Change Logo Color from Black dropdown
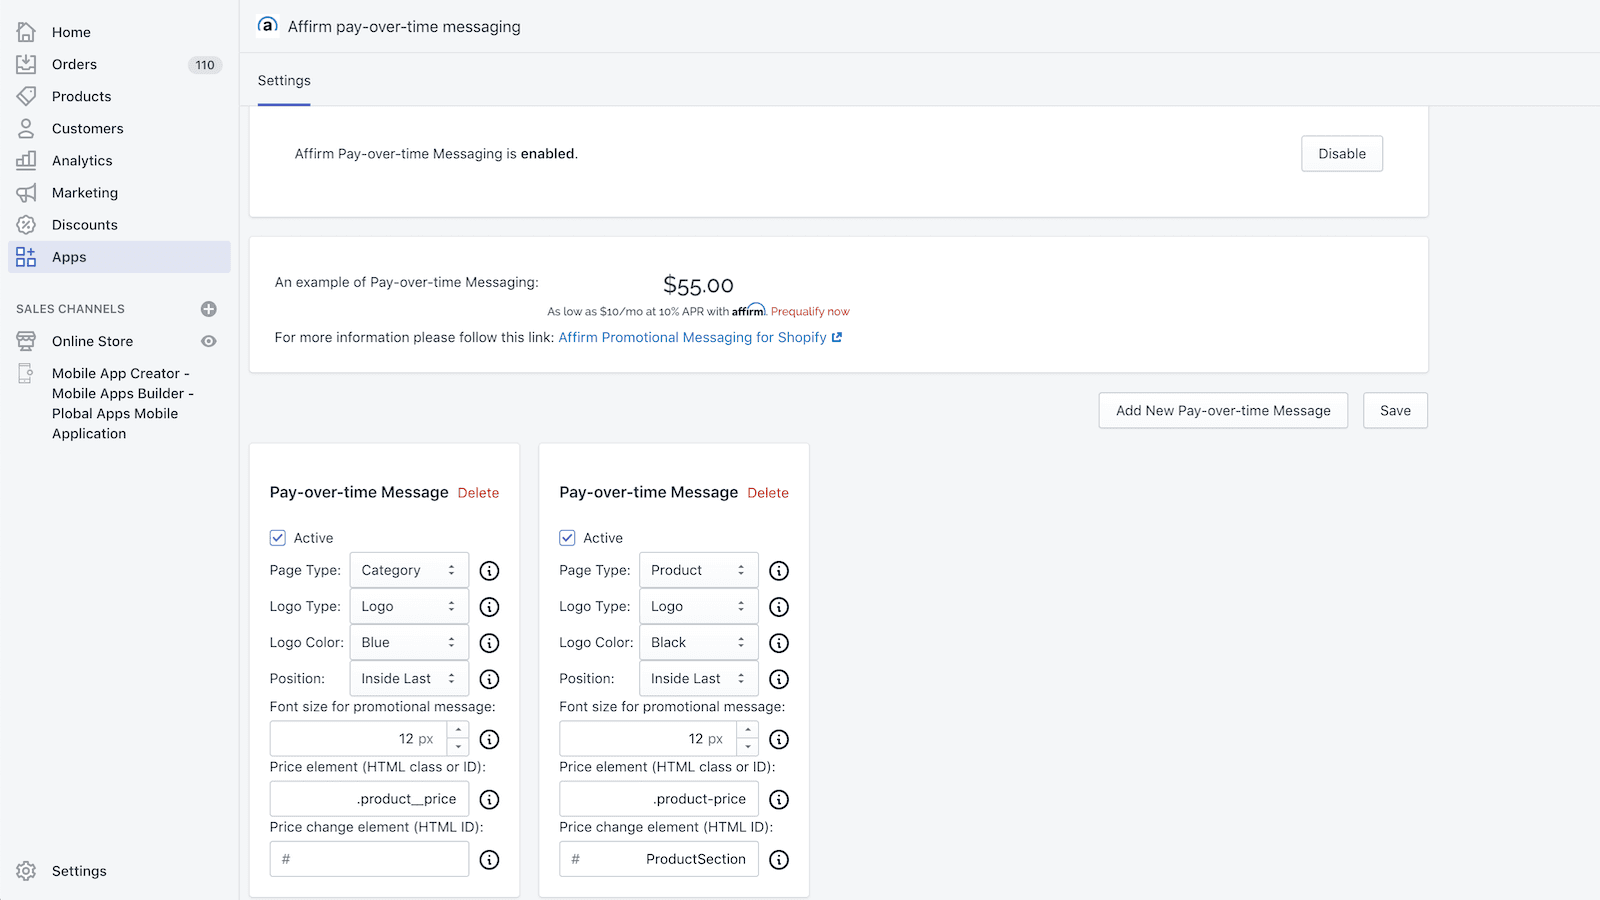 (x=698, y=642)
